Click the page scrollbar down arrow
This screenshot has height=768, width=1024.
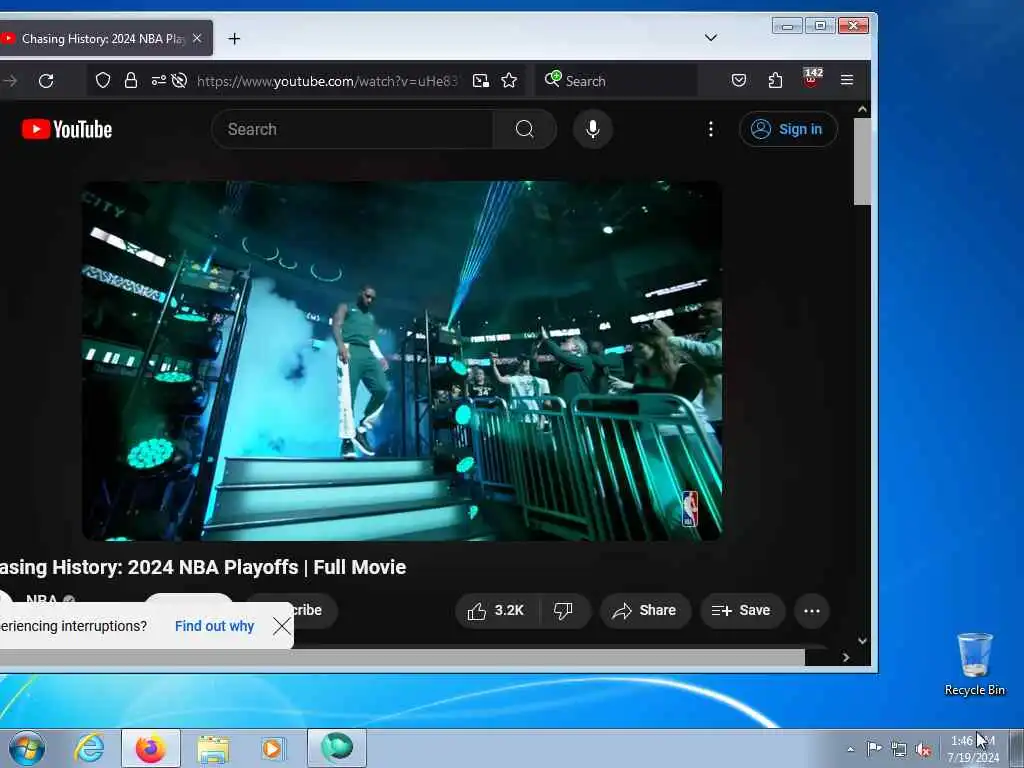pyautogui.click(x=862, y=641)
